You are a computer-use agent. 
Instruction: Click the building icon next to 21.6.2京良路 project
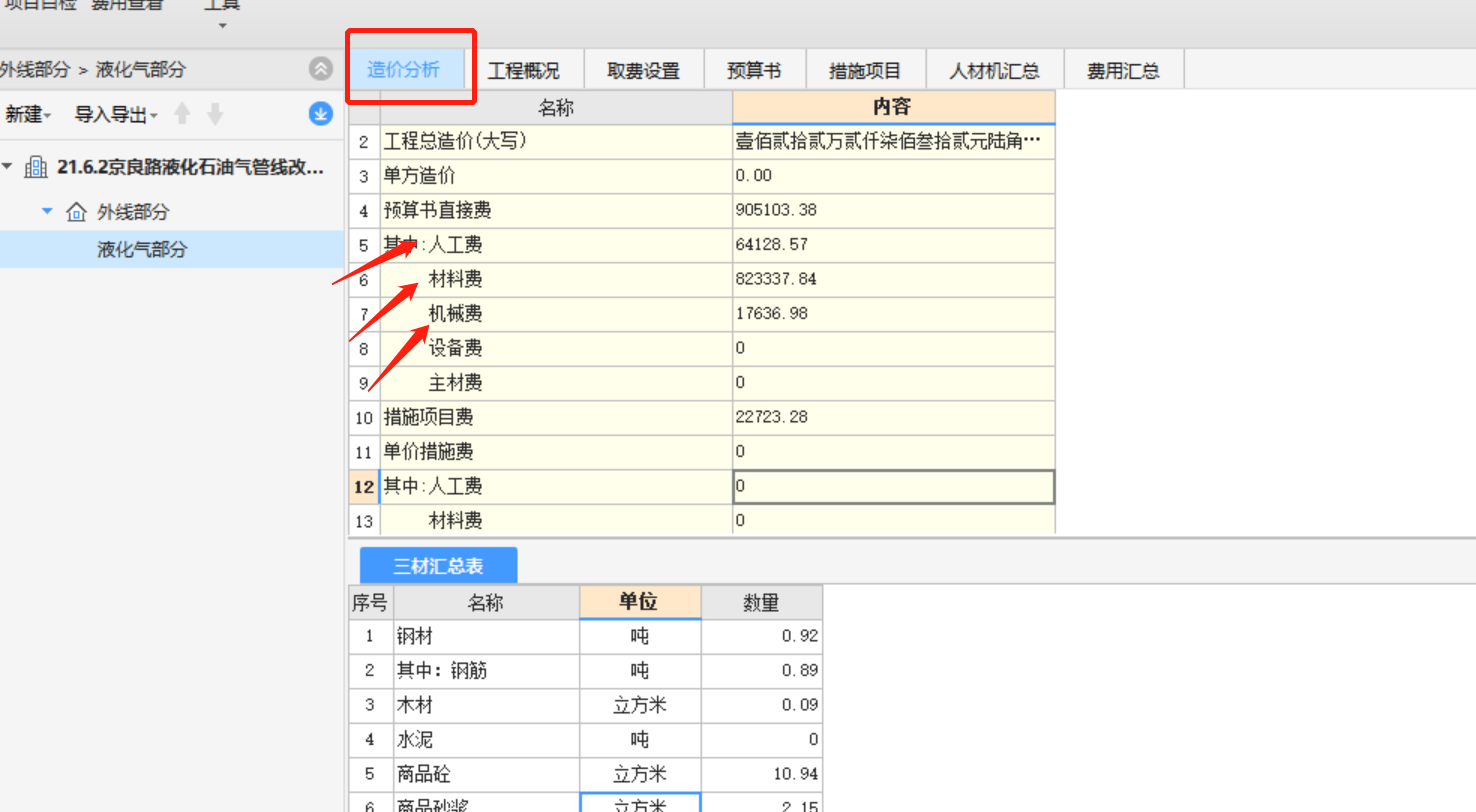click(x=36, y=167)
